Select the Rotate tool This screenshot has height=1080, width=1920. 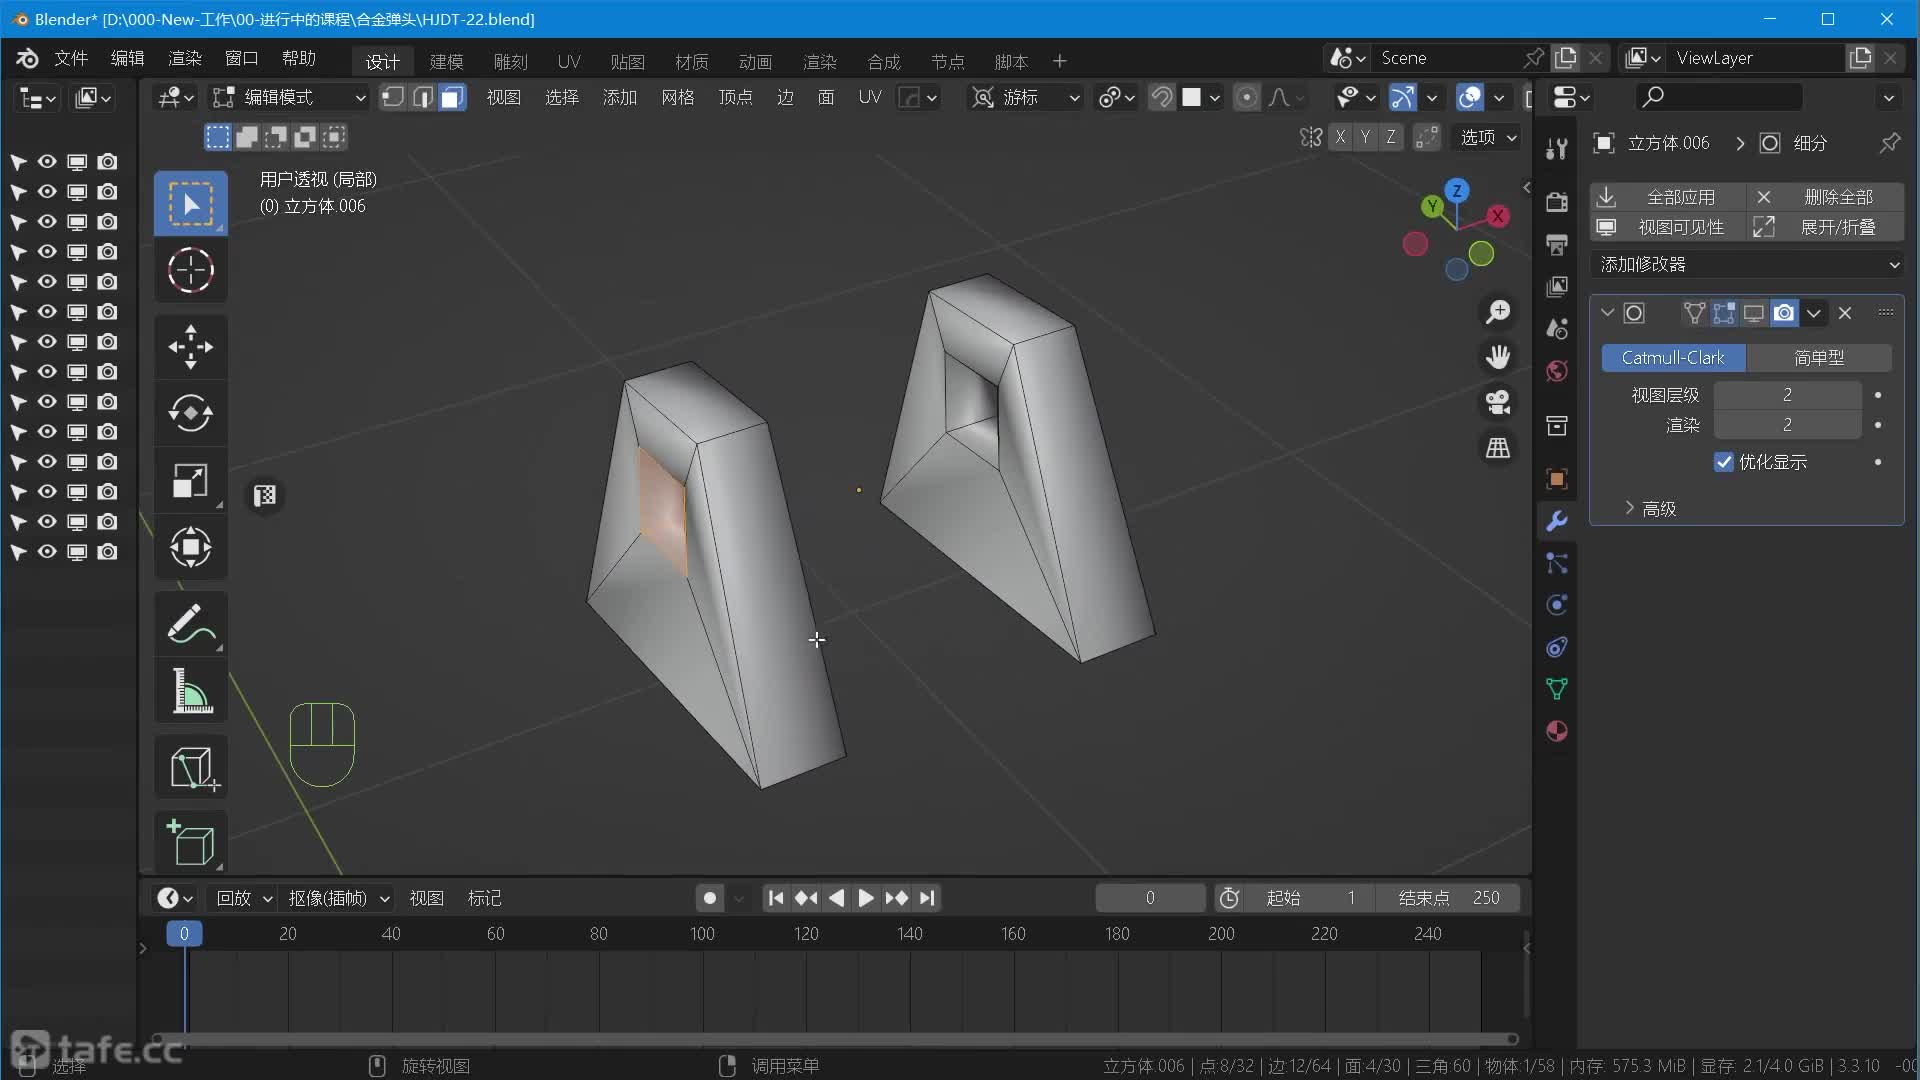pos(190,413)
